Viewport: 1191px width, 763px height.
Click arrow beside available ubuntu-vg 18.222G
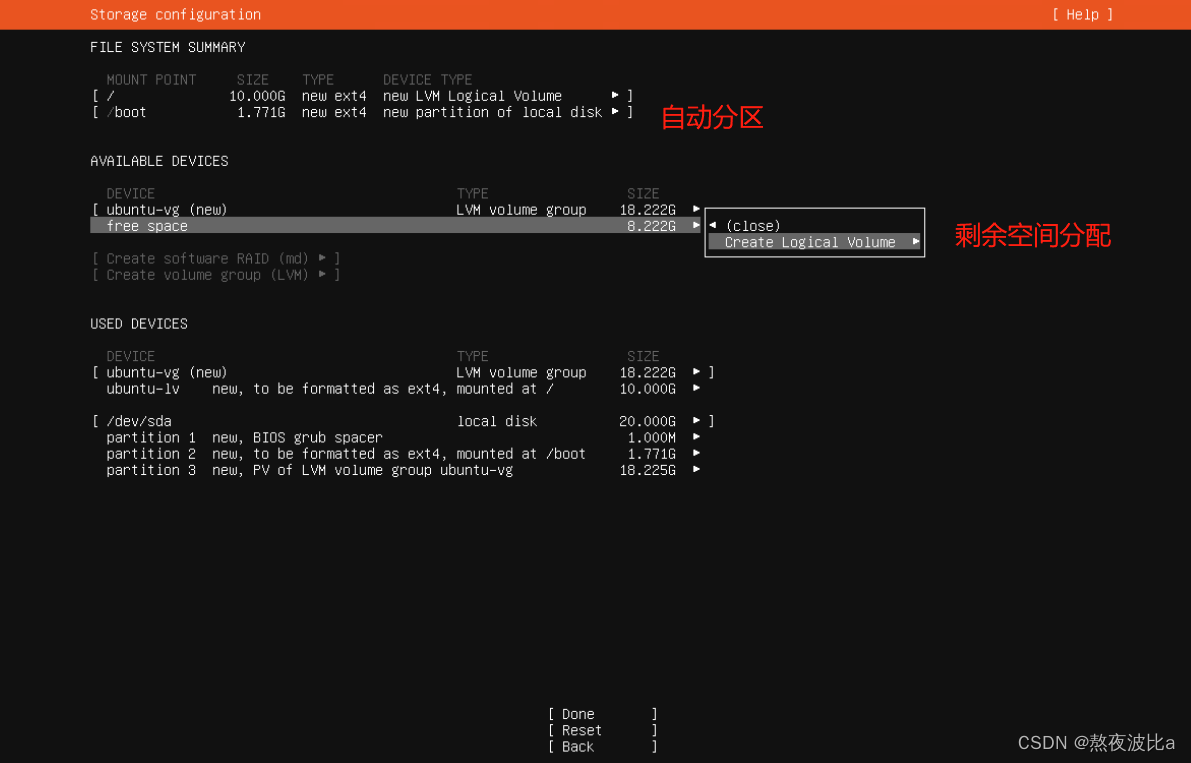point(696,208)
